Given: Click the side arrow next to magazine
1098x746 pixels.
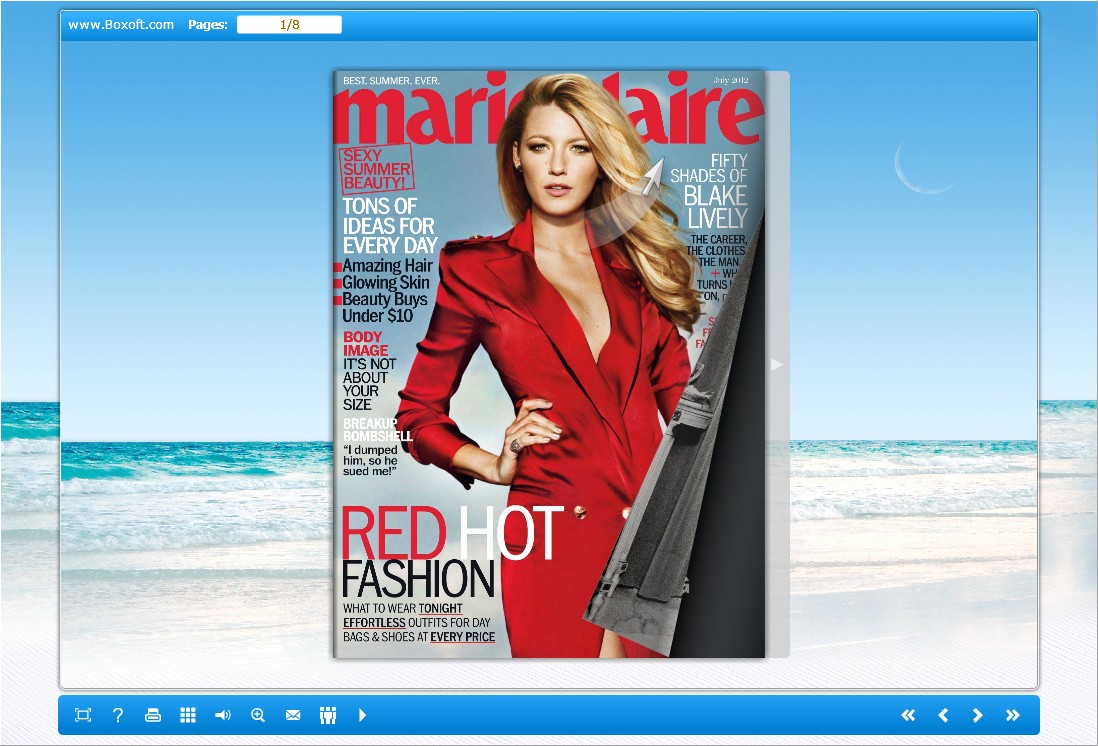Looking at the screenshot, I should tap(777, 364).
